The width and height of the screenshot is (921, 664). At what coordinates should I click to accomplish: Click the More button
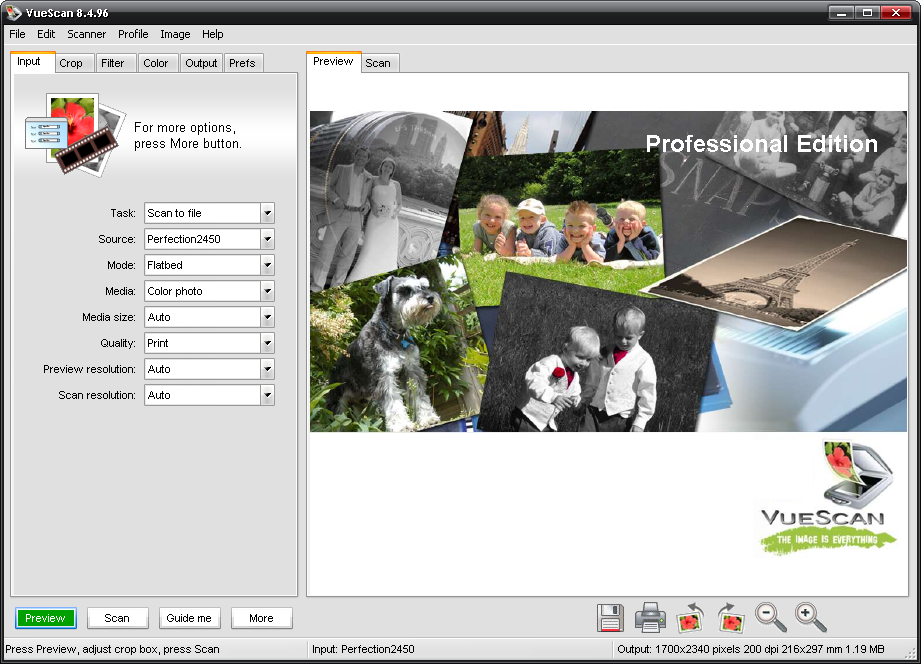coord(261,618)
